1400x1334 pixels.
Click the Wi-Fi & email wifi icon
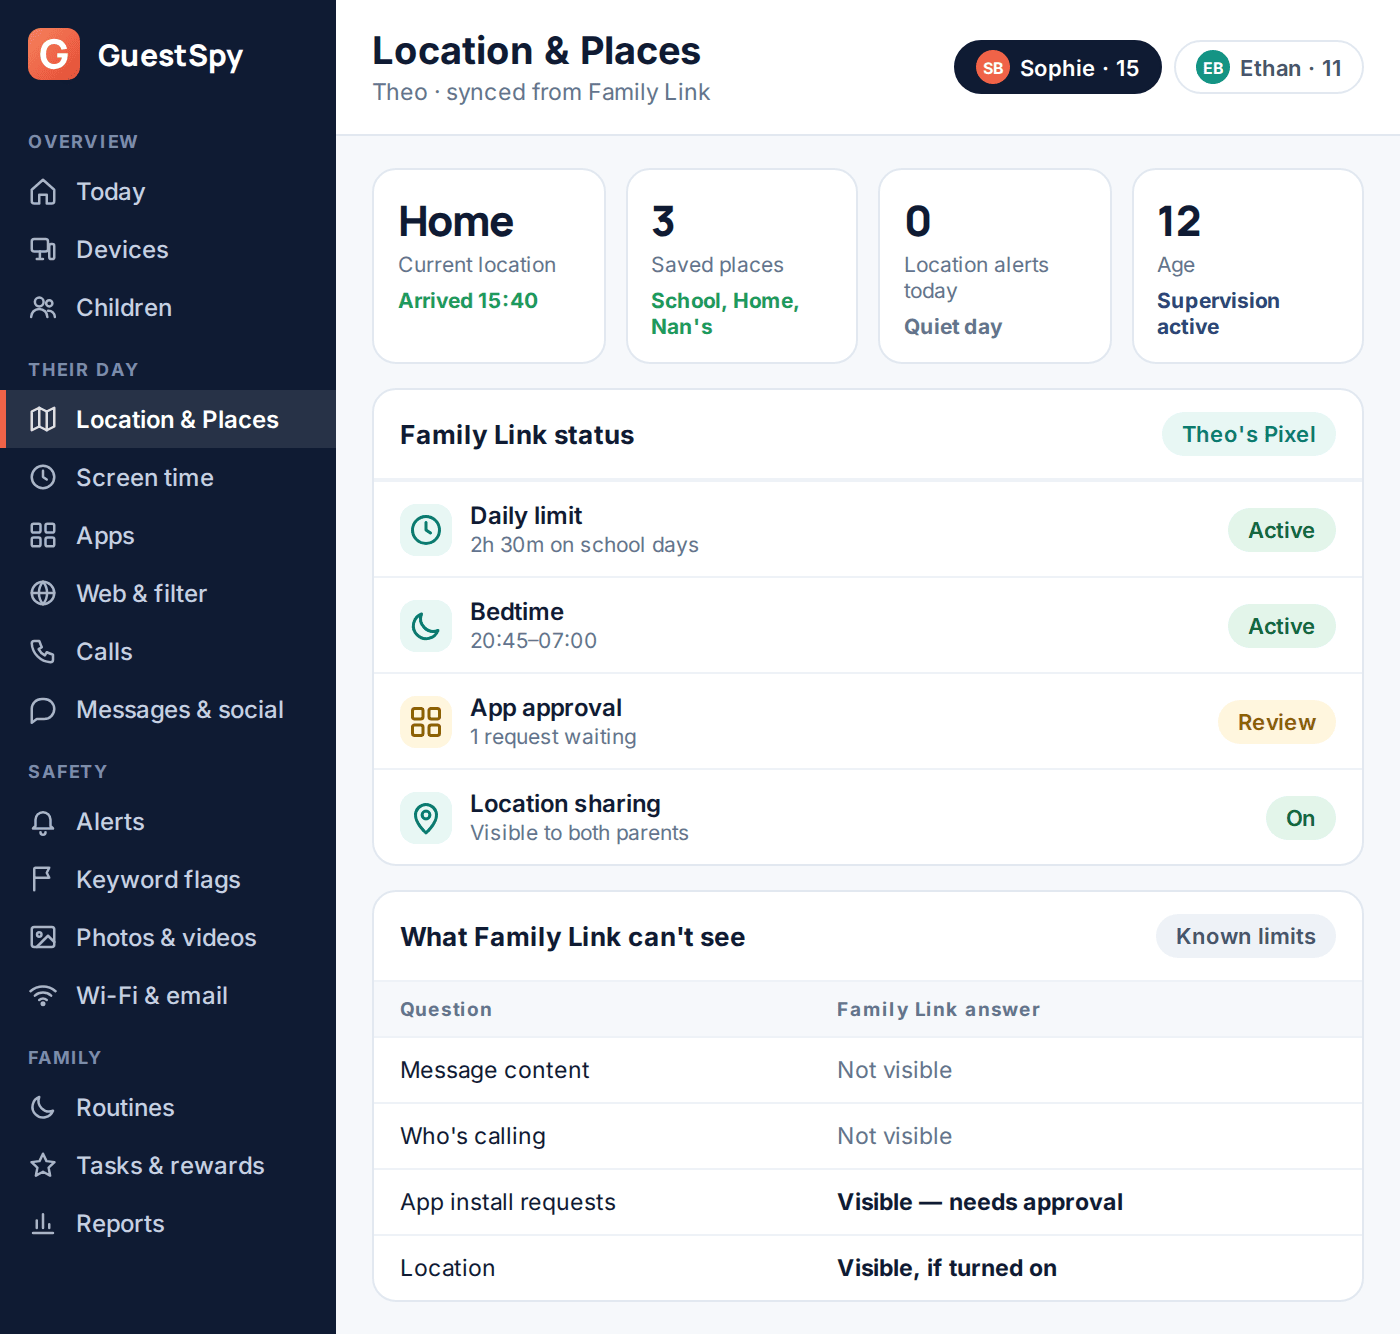click(x=43, y=995)
